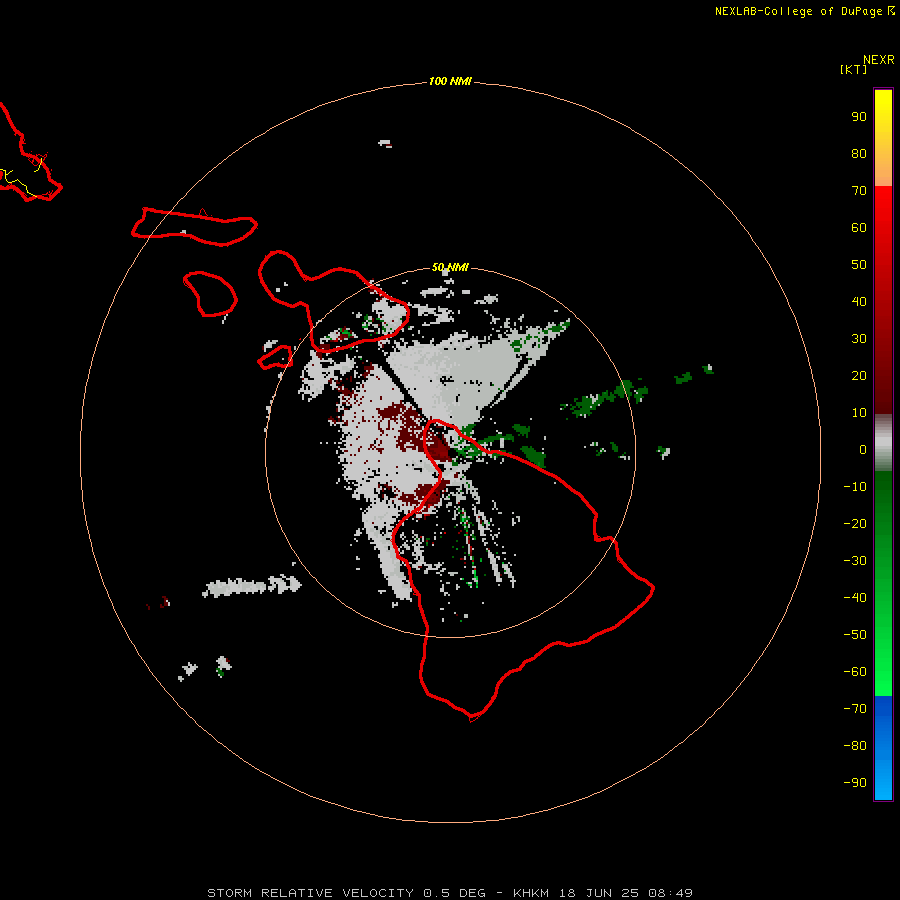
Task: Click the Molokai island outline on the map
Action: tap(194, 227)
